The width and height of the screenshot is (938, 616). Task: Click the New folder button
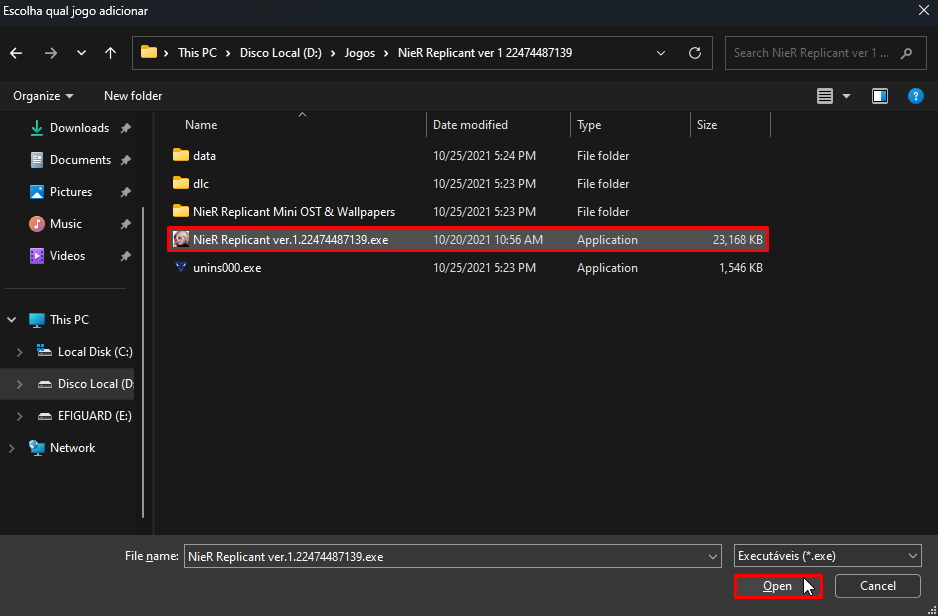(133, 96)
